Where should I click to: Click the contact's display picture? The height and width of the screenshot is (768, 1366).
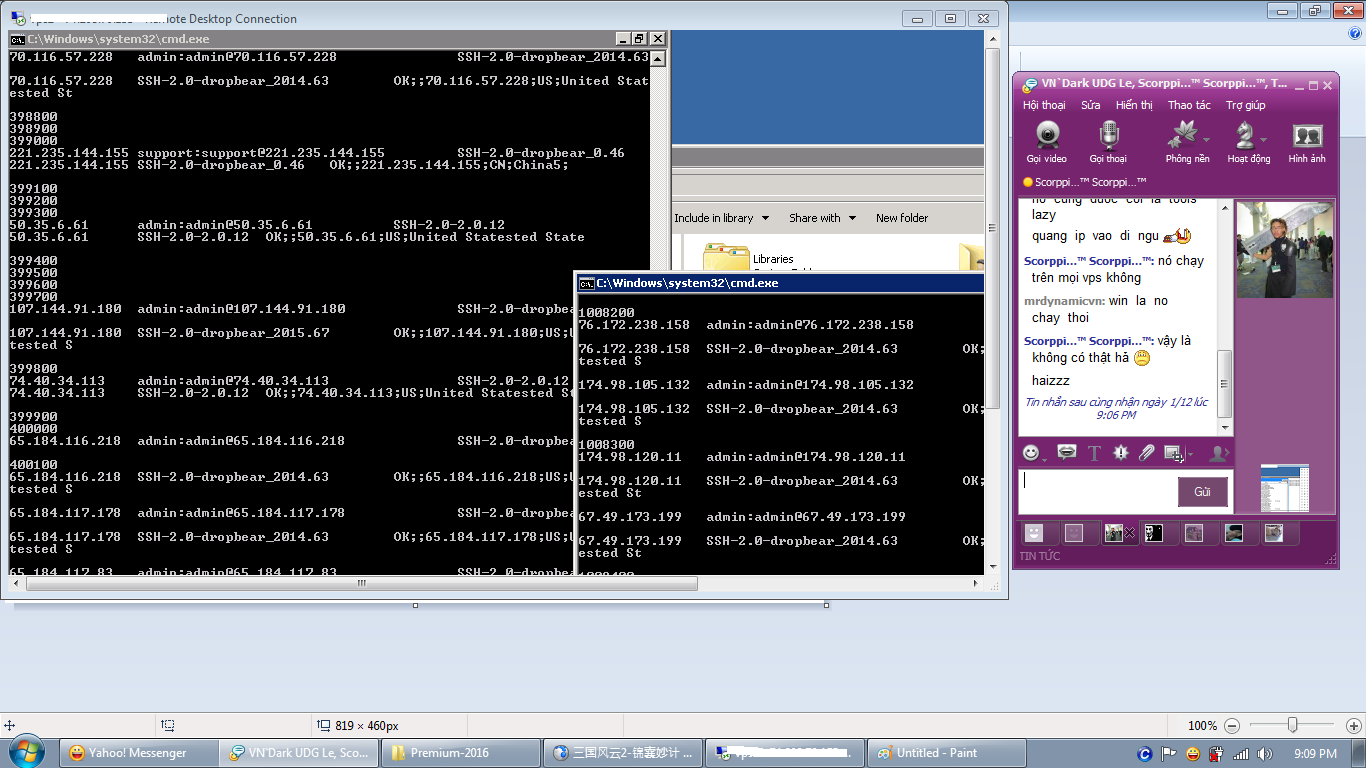pyautogui.click(x=1284, y=250)
